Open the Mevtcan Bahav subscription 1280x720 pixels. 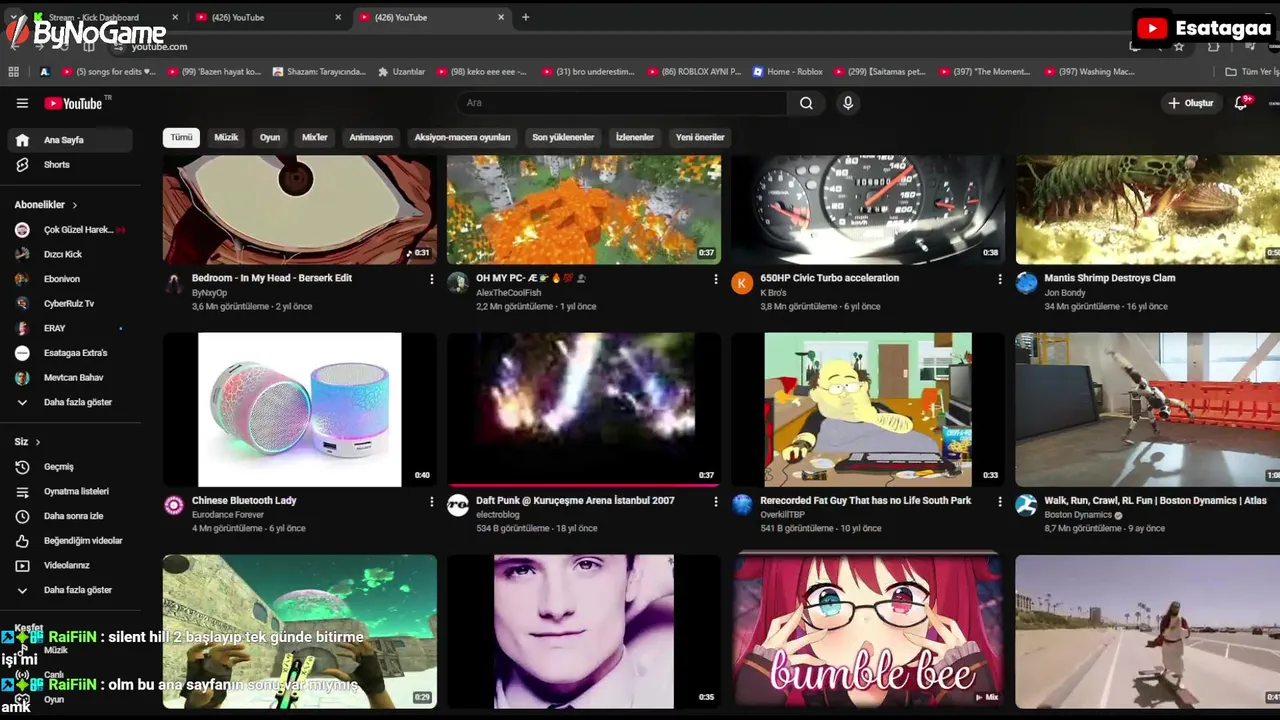point(70,377)
